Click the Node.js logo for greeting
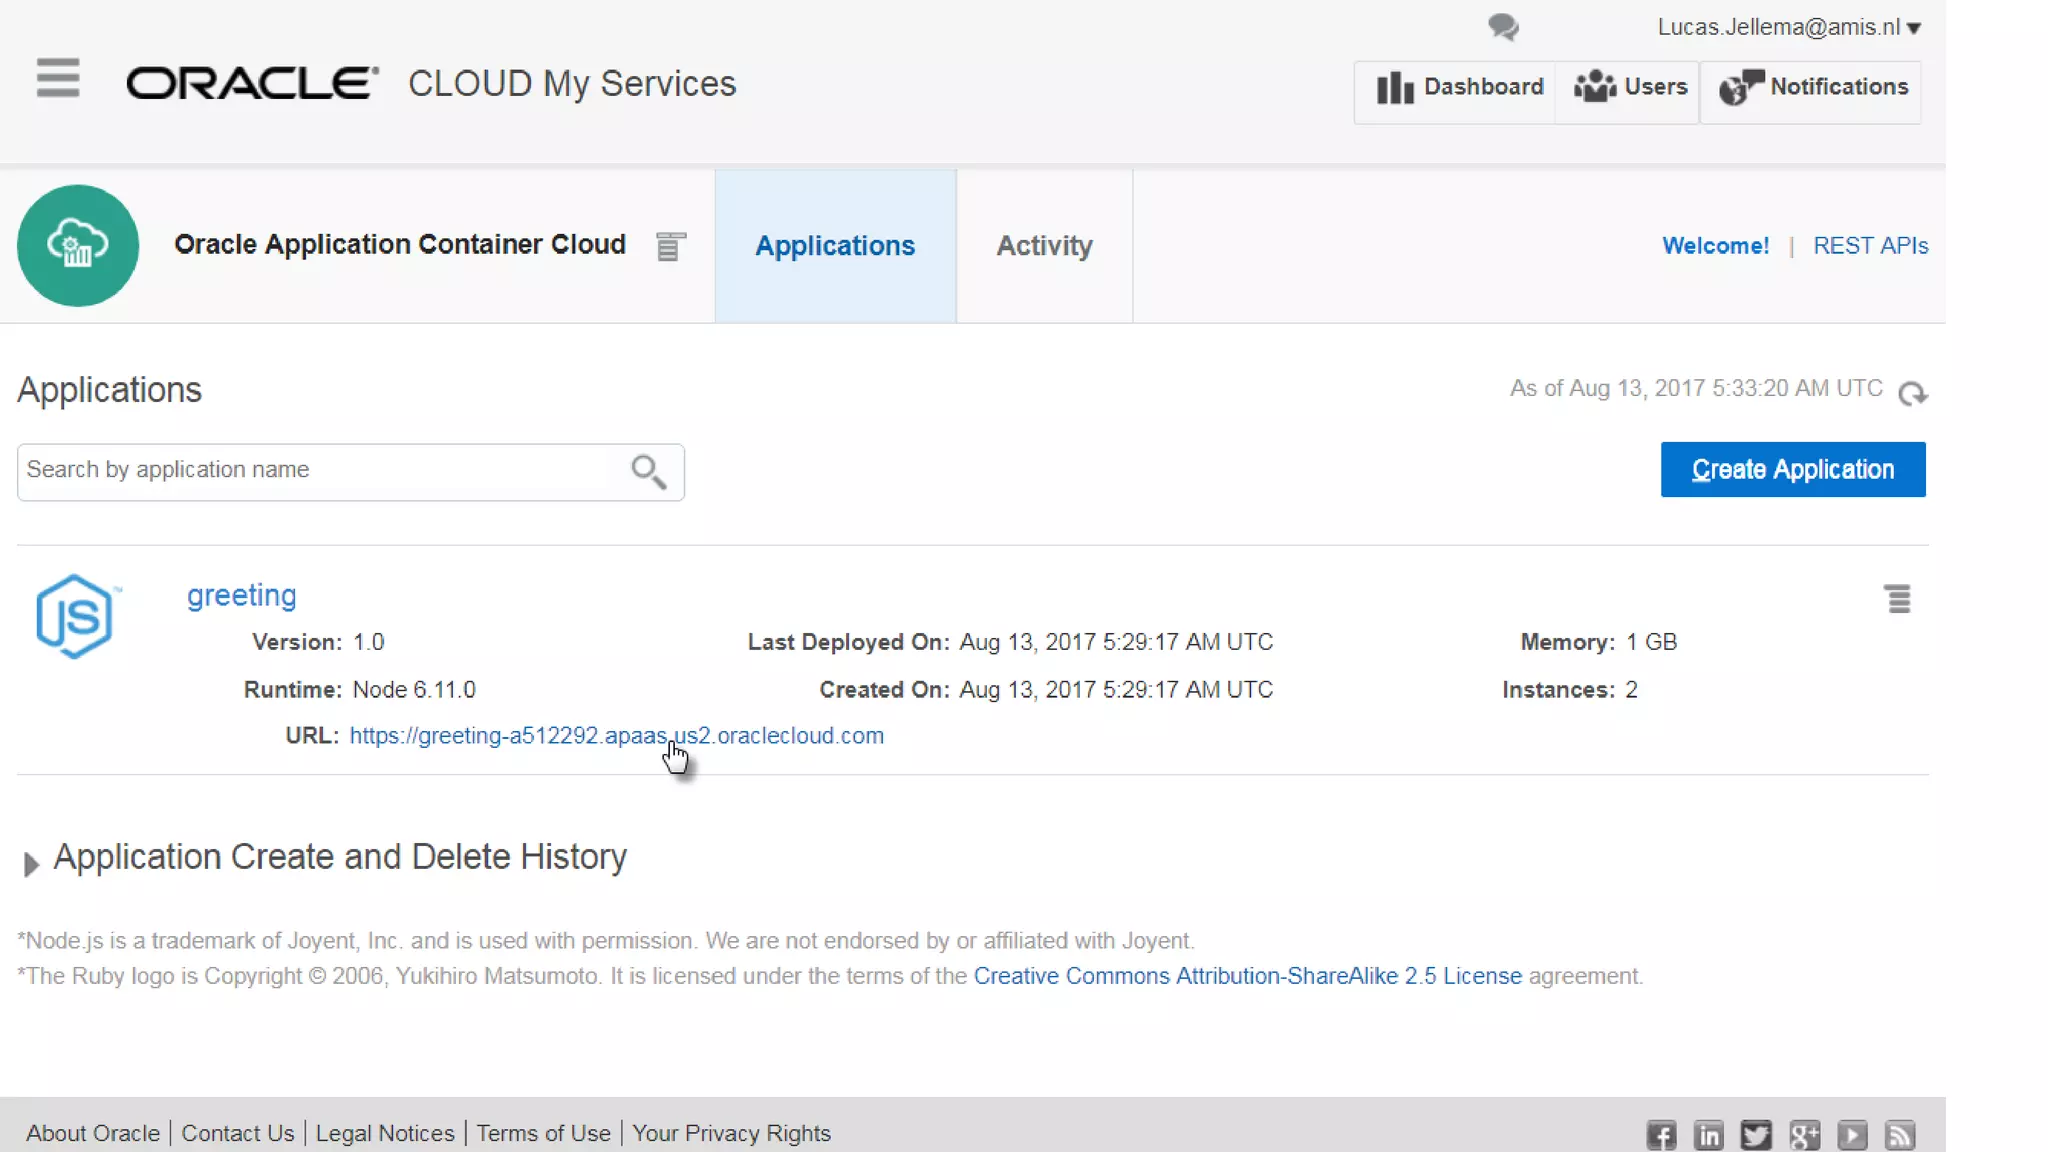 [x=75, y=616]
